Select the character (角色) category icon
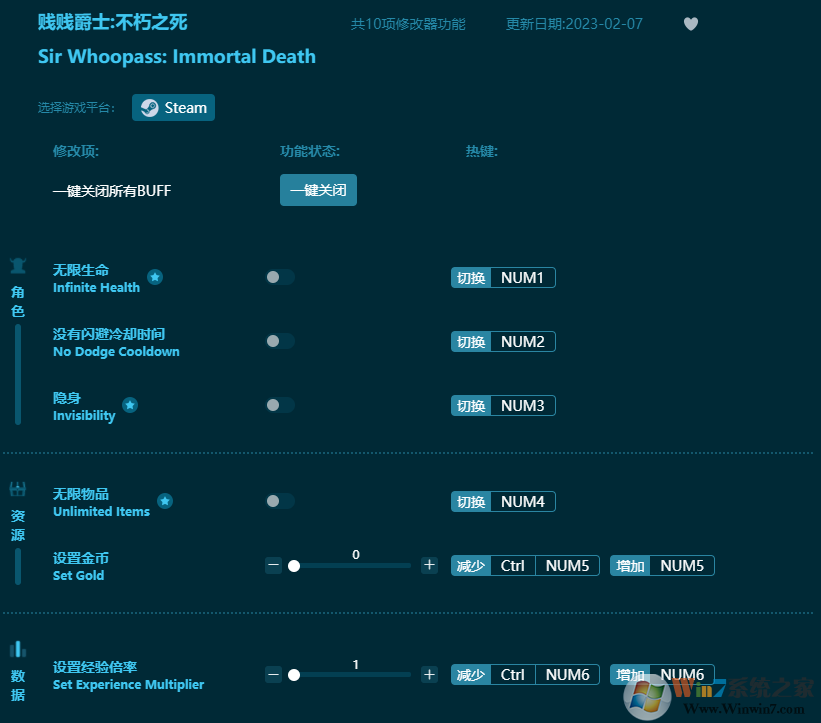Image resolution: width=821 pixels, height=723 pixels. point(18,266)
